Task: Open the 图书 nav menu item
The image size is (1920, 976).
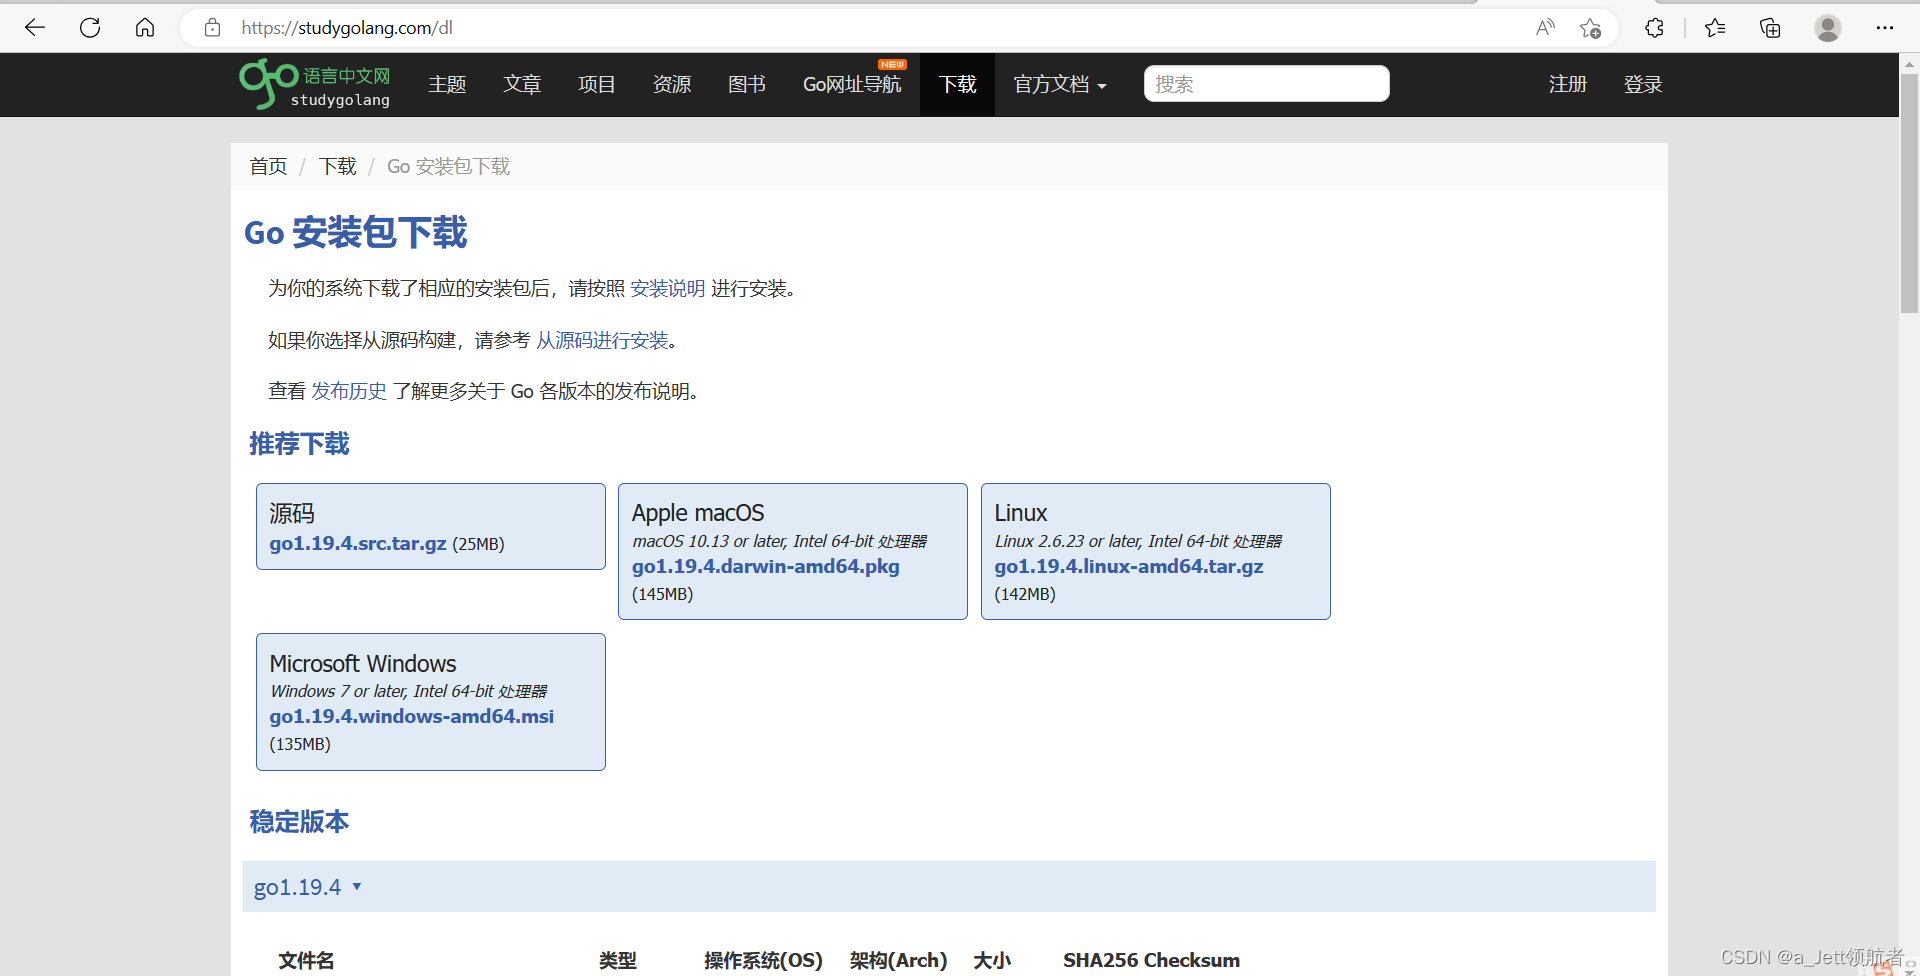Action: (747, 85)
